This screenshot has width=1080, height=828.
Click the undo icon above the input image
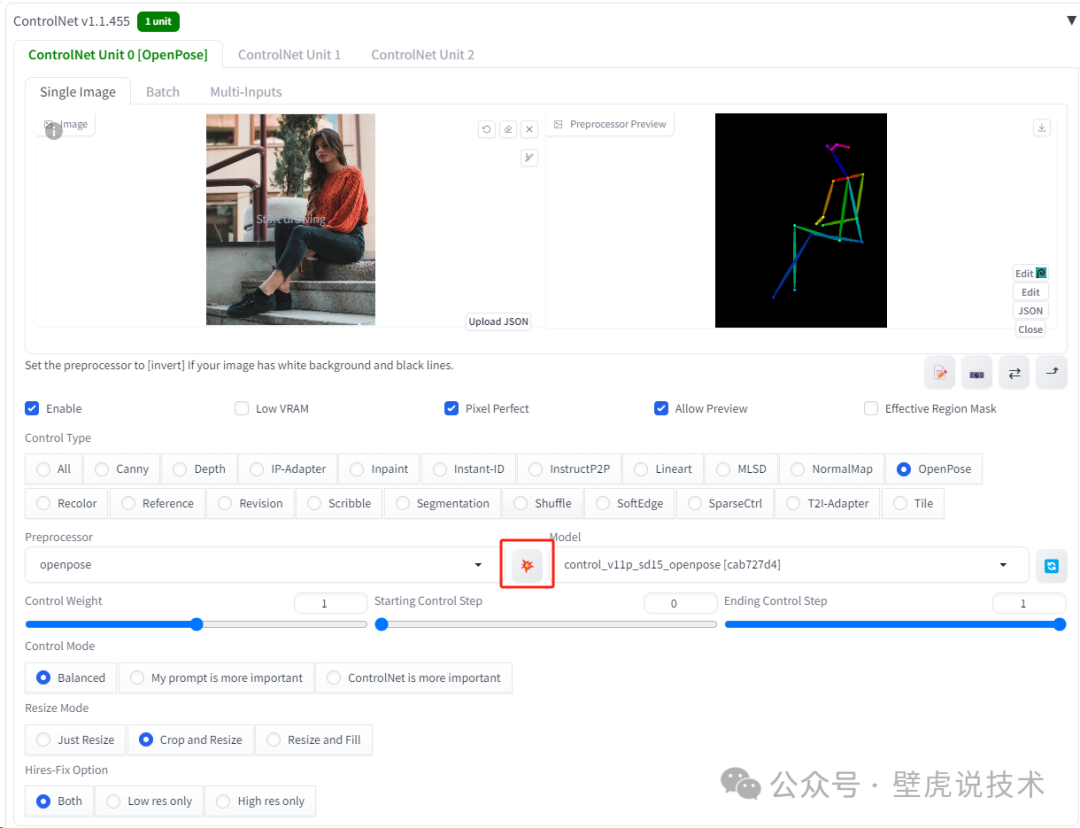click(x=486, y=129)
